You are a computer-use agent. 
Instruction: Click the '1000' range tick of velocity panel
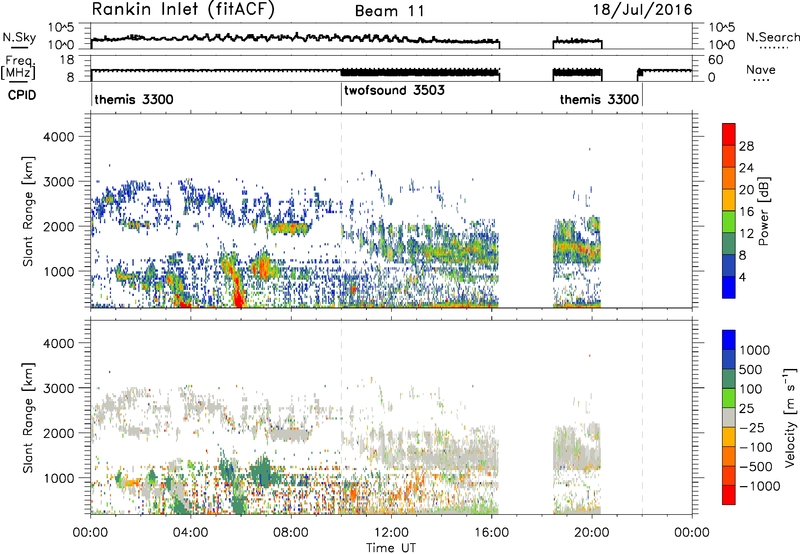click(x=59, y=478)
